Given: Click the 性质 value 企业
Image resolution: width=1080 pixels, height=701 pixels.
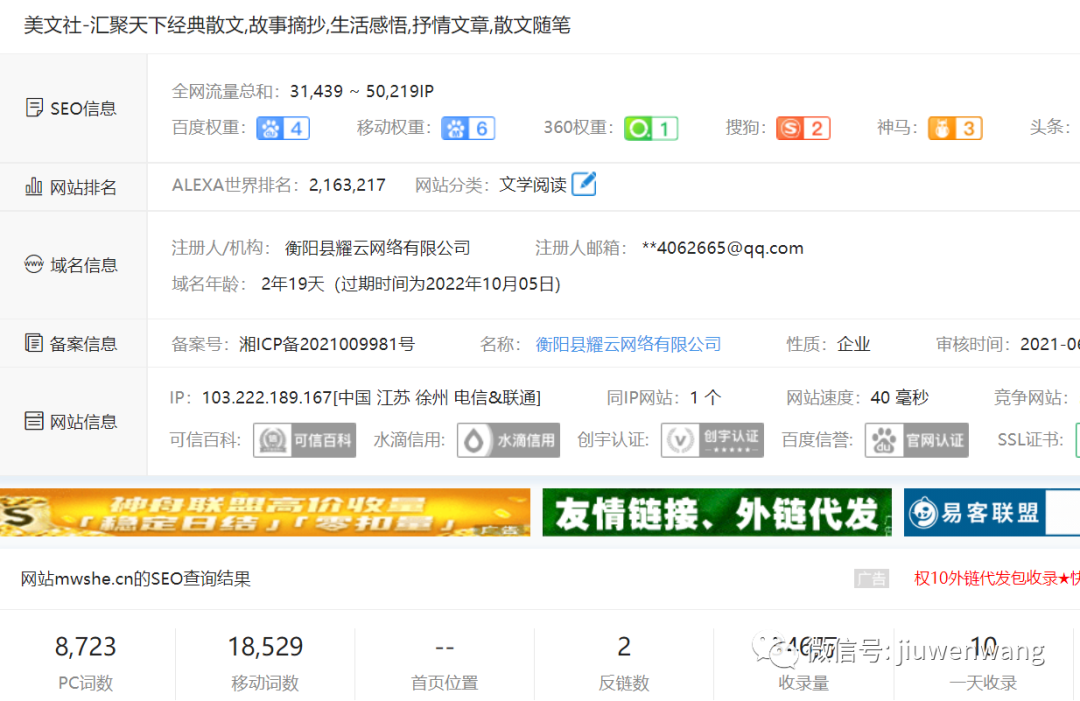Looking at the screenshot, I should coord(854,344).
